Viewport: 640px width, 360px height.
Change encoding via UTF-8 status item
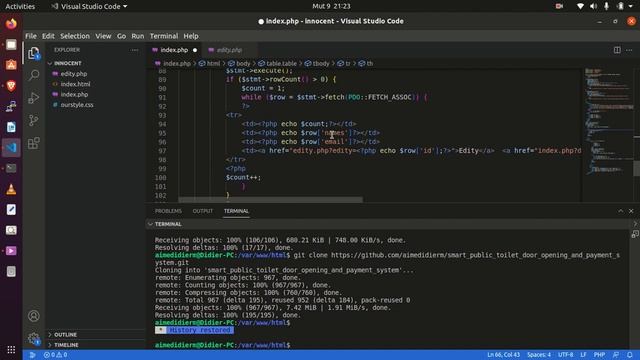[565, 355]
